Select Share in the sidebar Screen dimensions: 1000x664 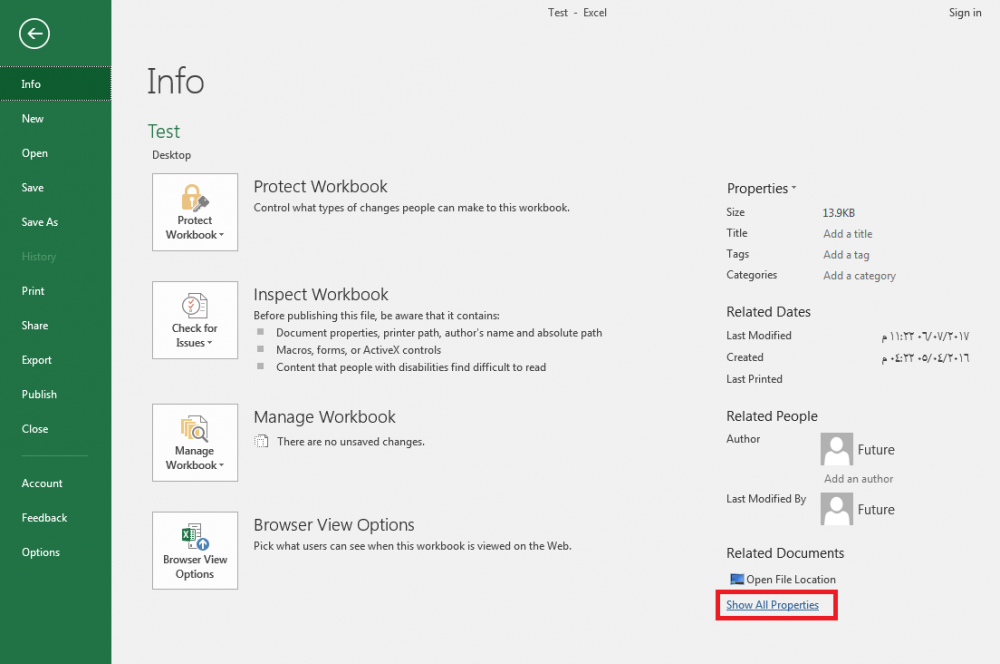[55, 325]
